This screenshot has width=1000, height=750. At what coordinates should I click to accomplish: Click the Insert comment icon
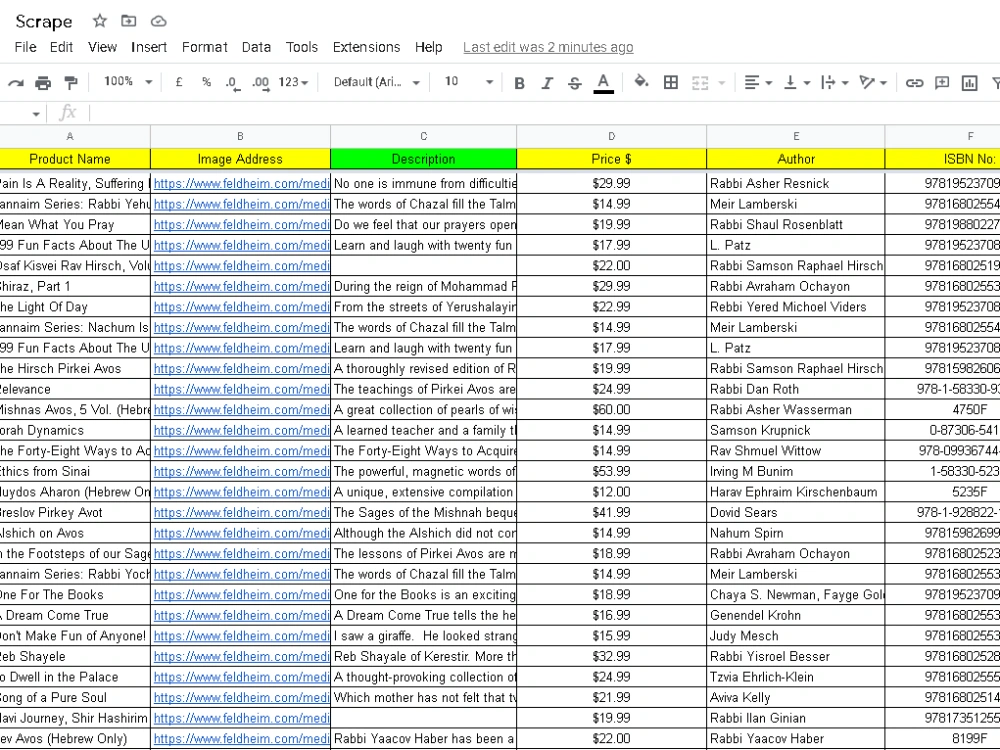(x=941, y=82)
